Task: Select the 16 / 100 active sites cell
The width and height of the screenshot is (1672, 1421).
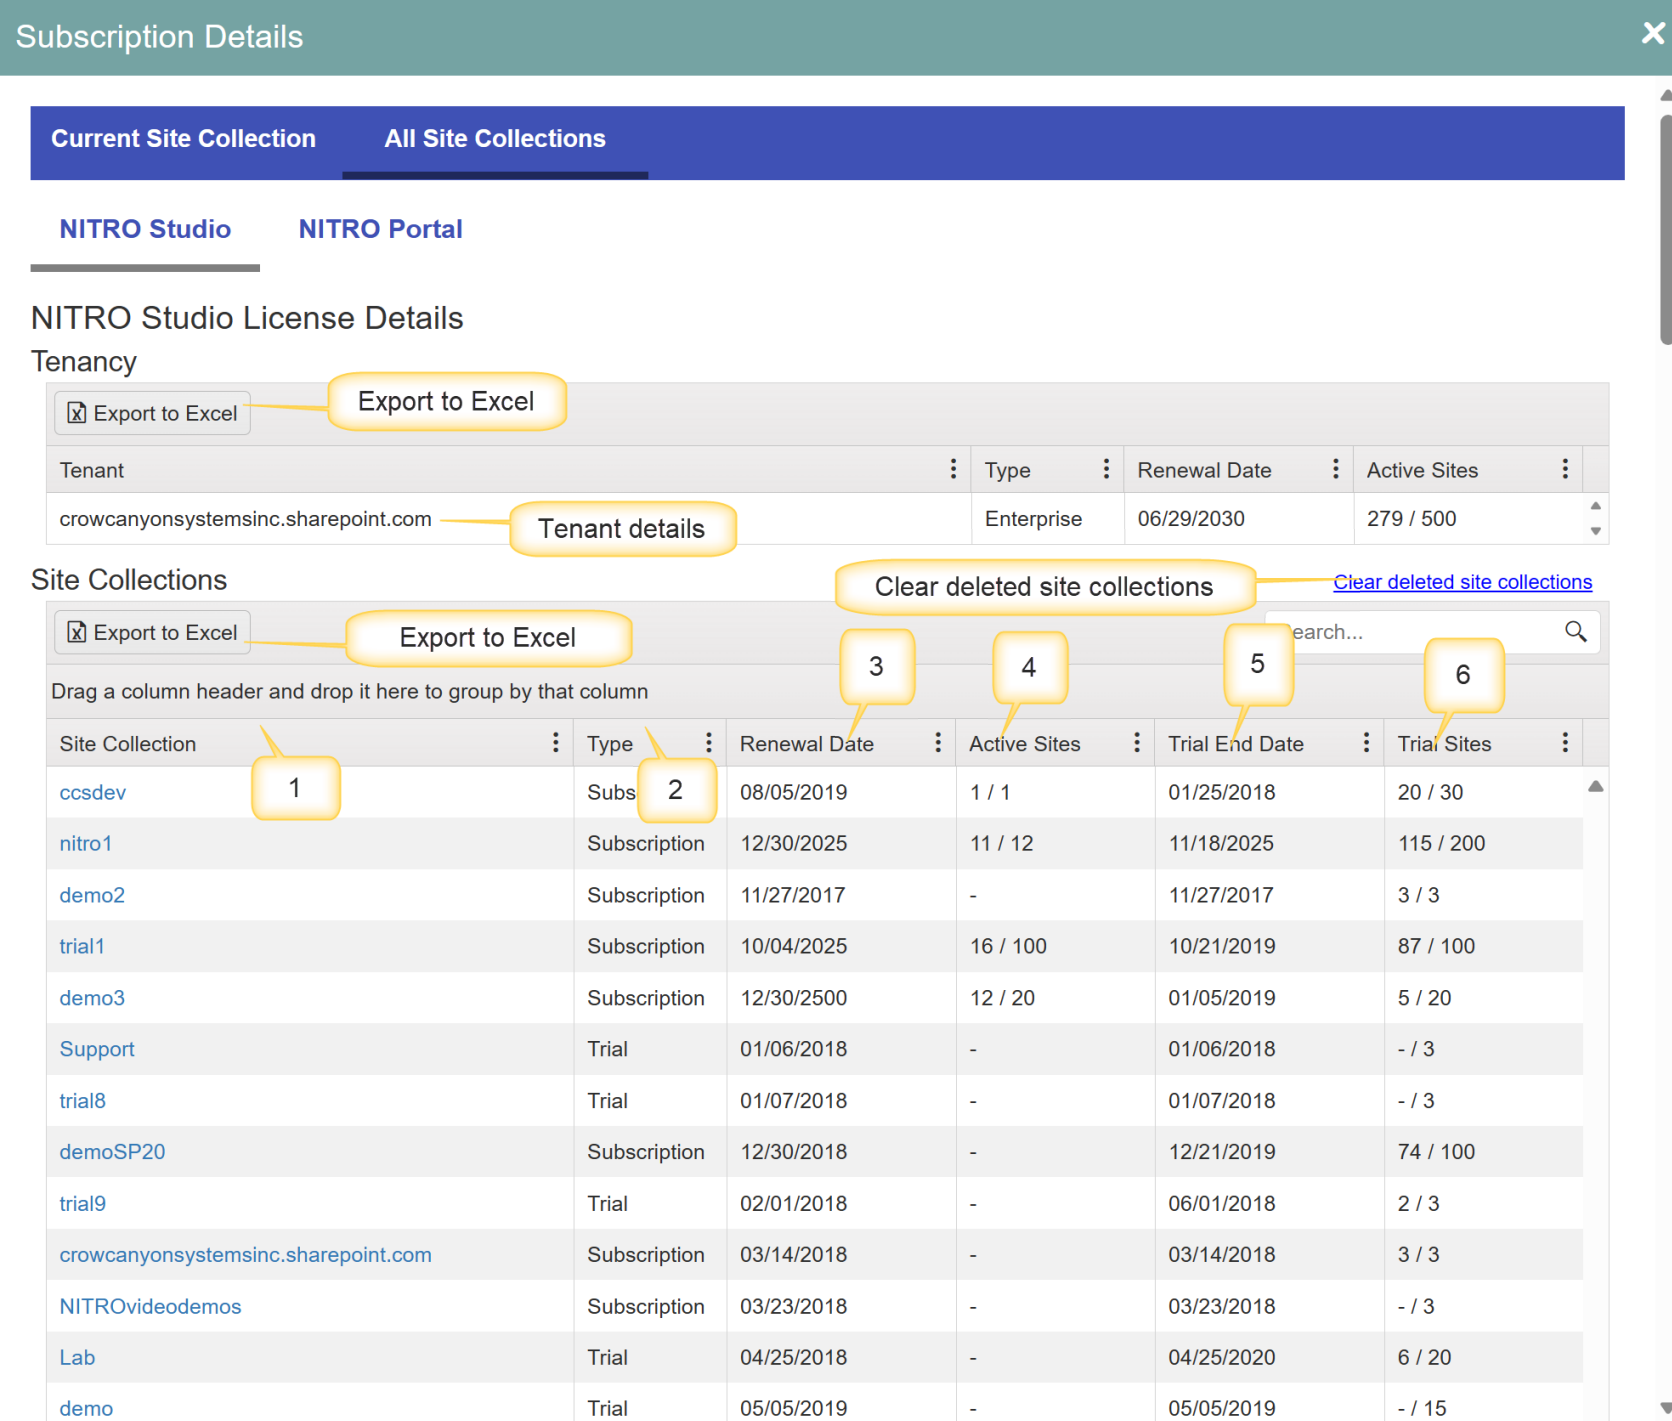Action: (1055, 946)
